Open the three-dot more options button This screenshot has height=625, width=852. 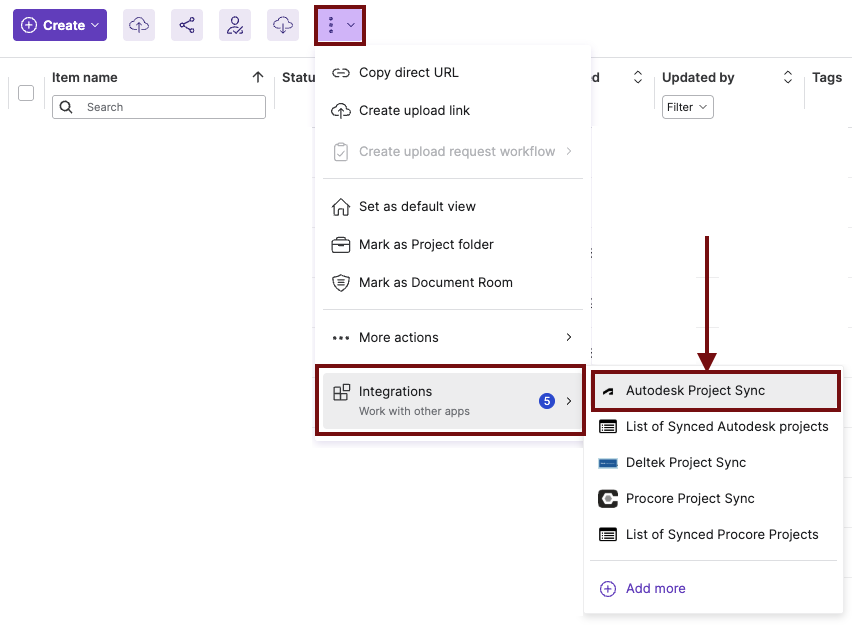click(340, 25)
